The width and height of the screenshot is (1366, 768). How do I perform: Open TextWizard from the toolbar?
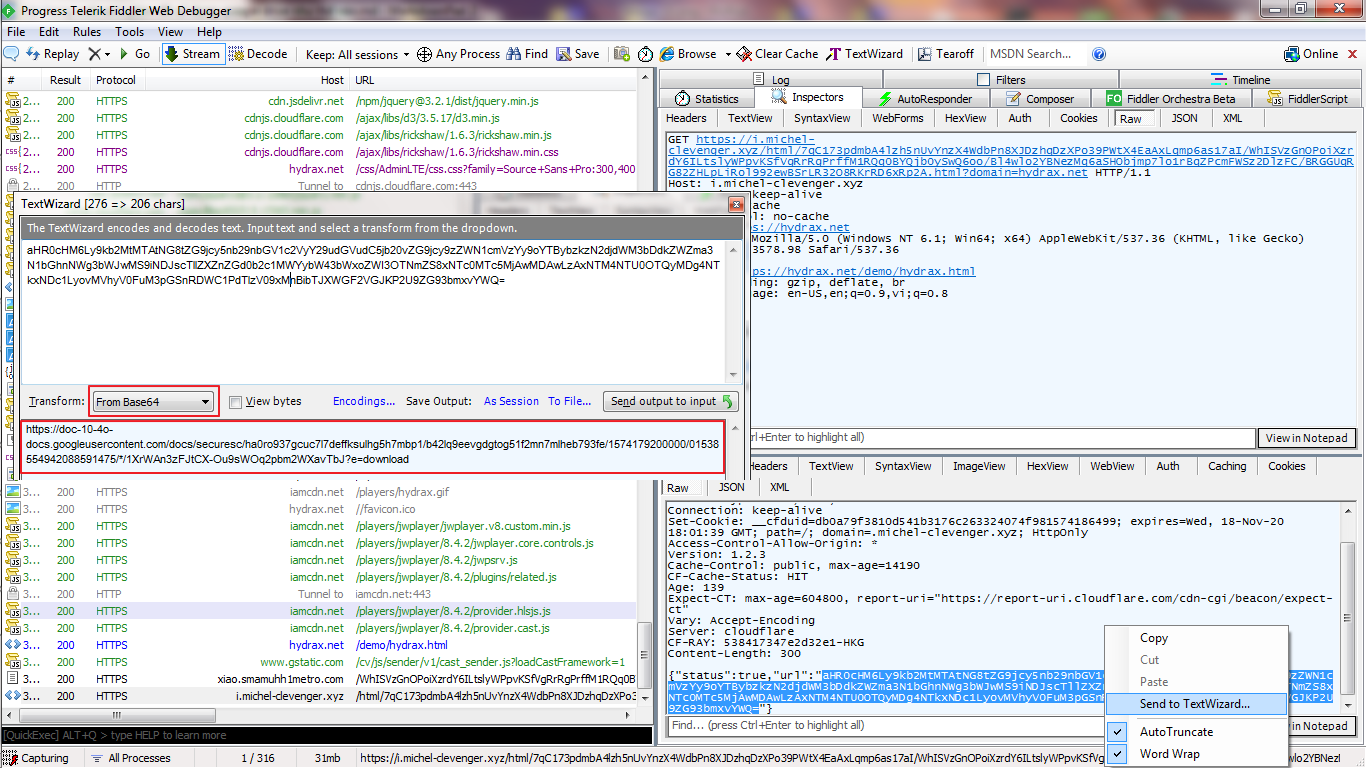point(865,54)
